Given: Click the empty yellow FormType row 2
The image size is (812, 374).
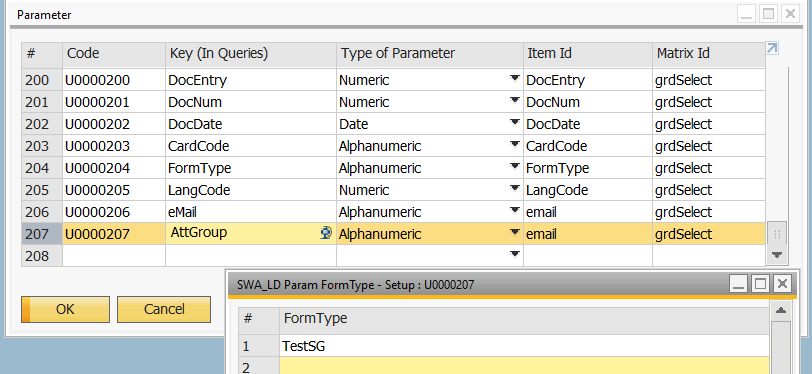Looking at the screenshot, I should click(x=525, y=366).
